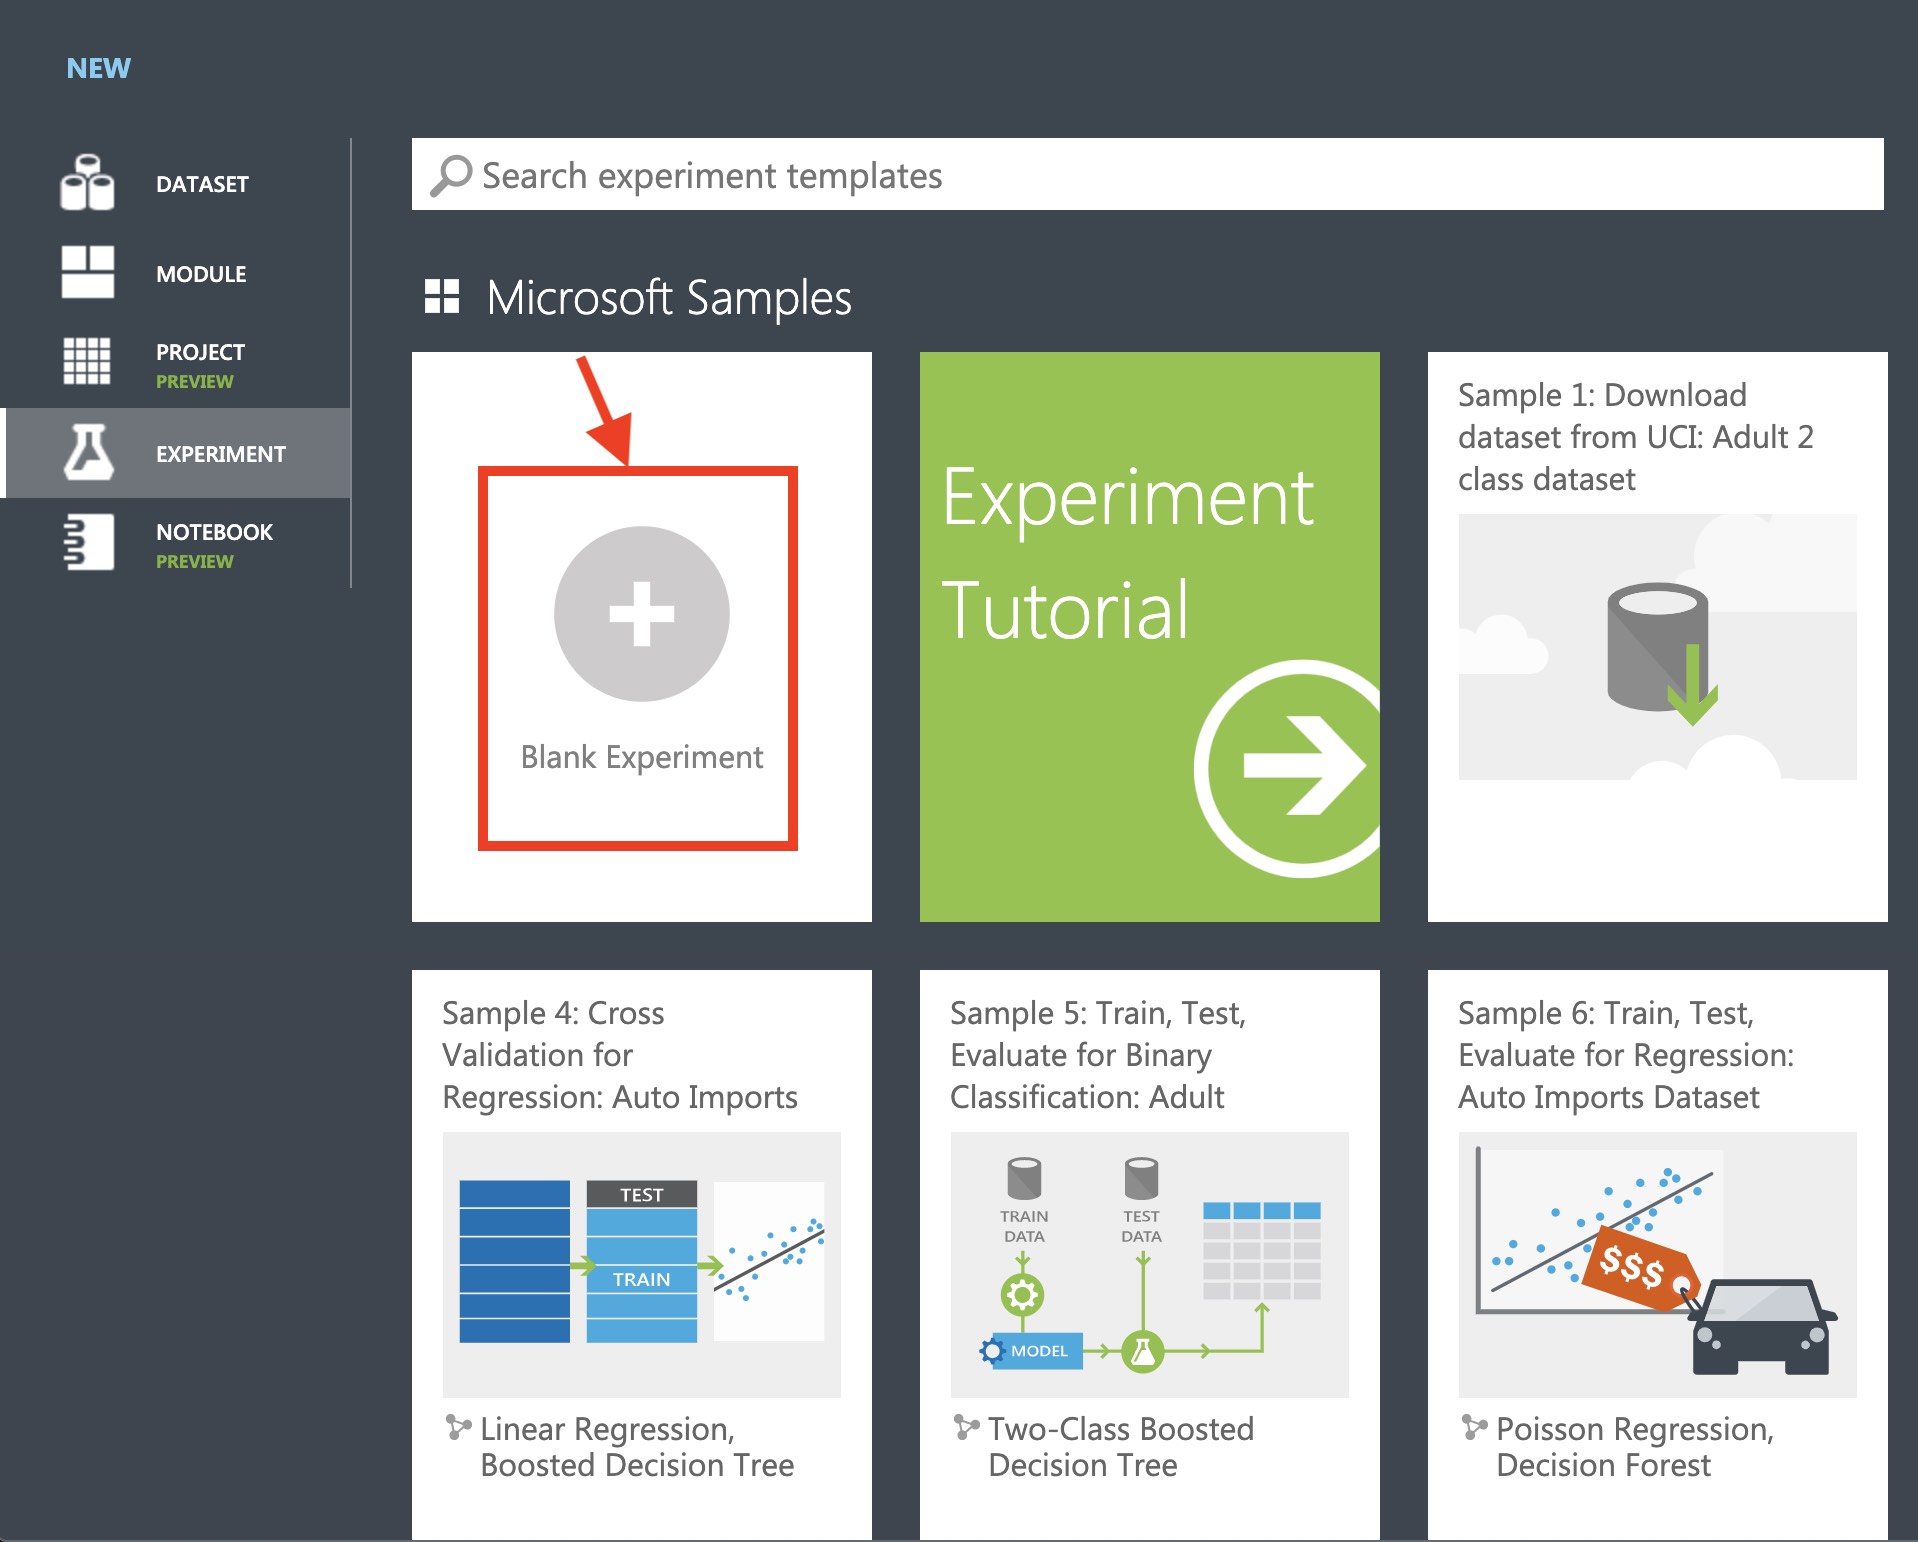Click the Experiment Tutorial arrow circle

1290,768
